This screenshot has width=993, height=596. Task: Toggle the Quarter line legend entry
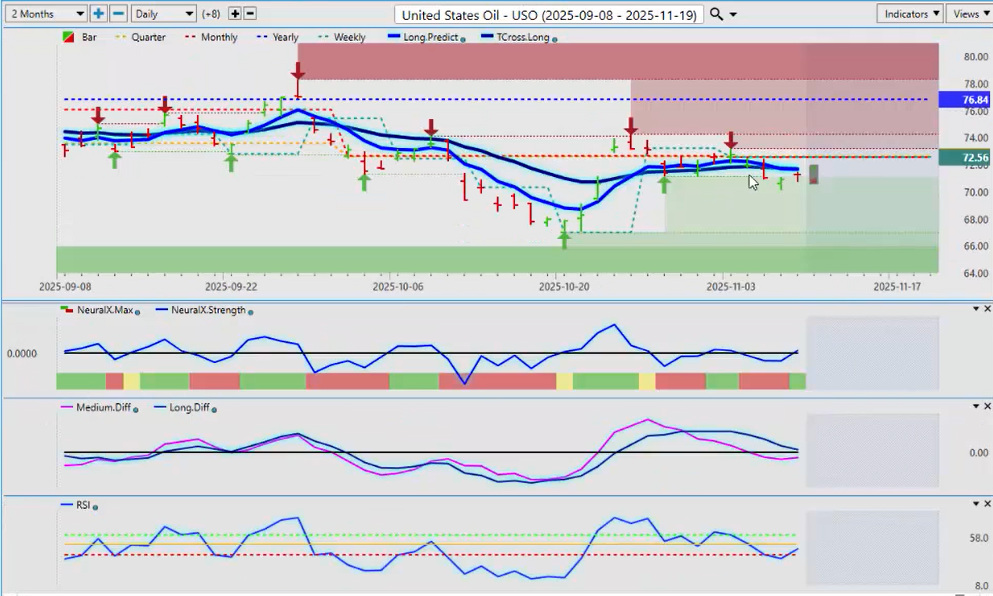point(141,37)
